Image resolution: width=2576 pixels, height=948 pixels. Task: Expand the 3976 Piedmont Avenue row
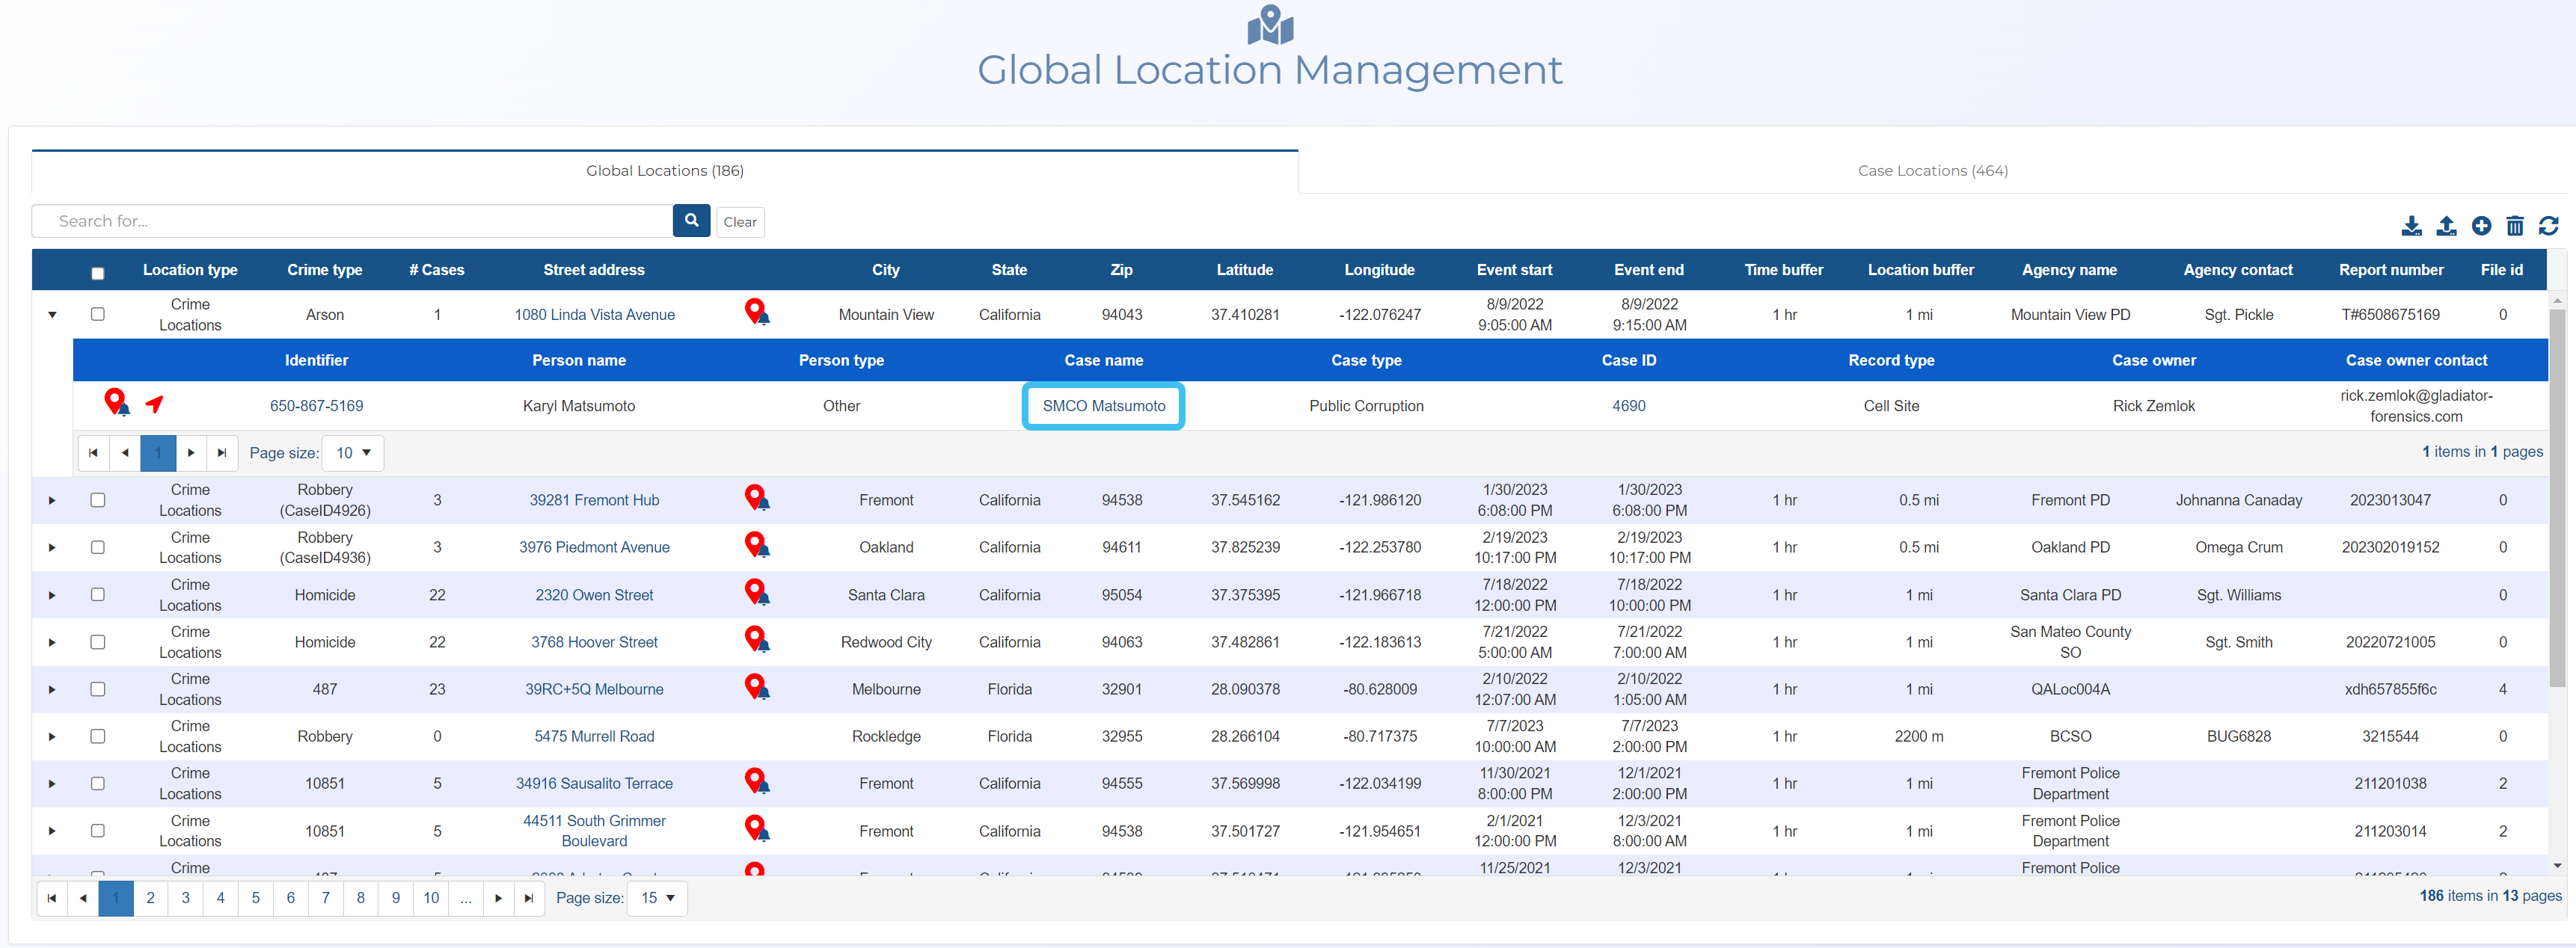click(52, 548)
